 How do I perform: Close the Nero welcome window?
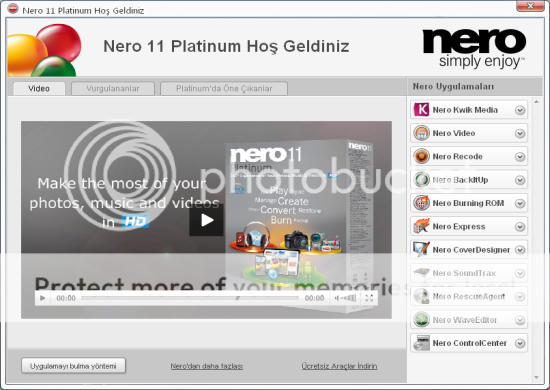point(530,6)
